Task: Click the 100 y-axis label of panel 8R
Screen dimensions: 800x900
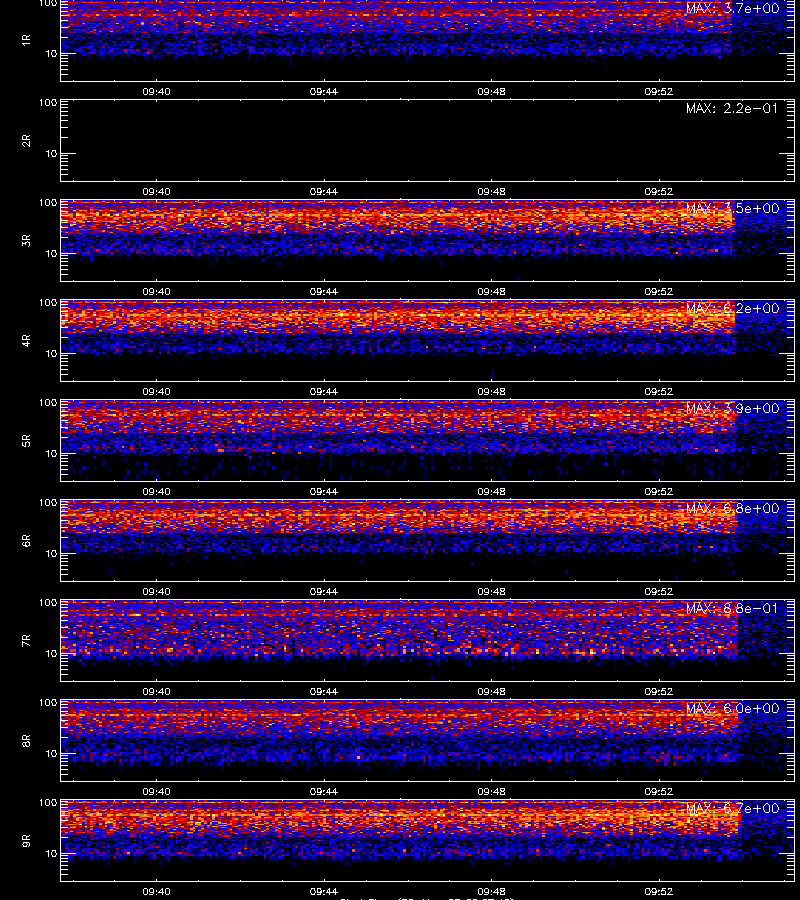Action: pos(48,703)
